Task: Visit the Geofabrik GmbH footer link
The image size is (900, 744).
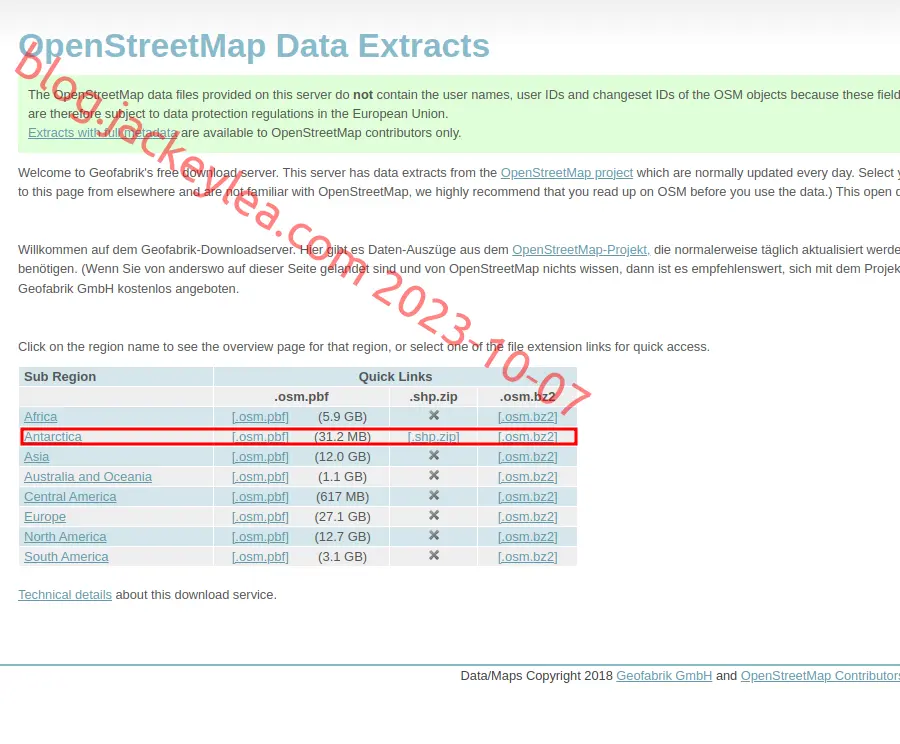Action: pos(664,676)
